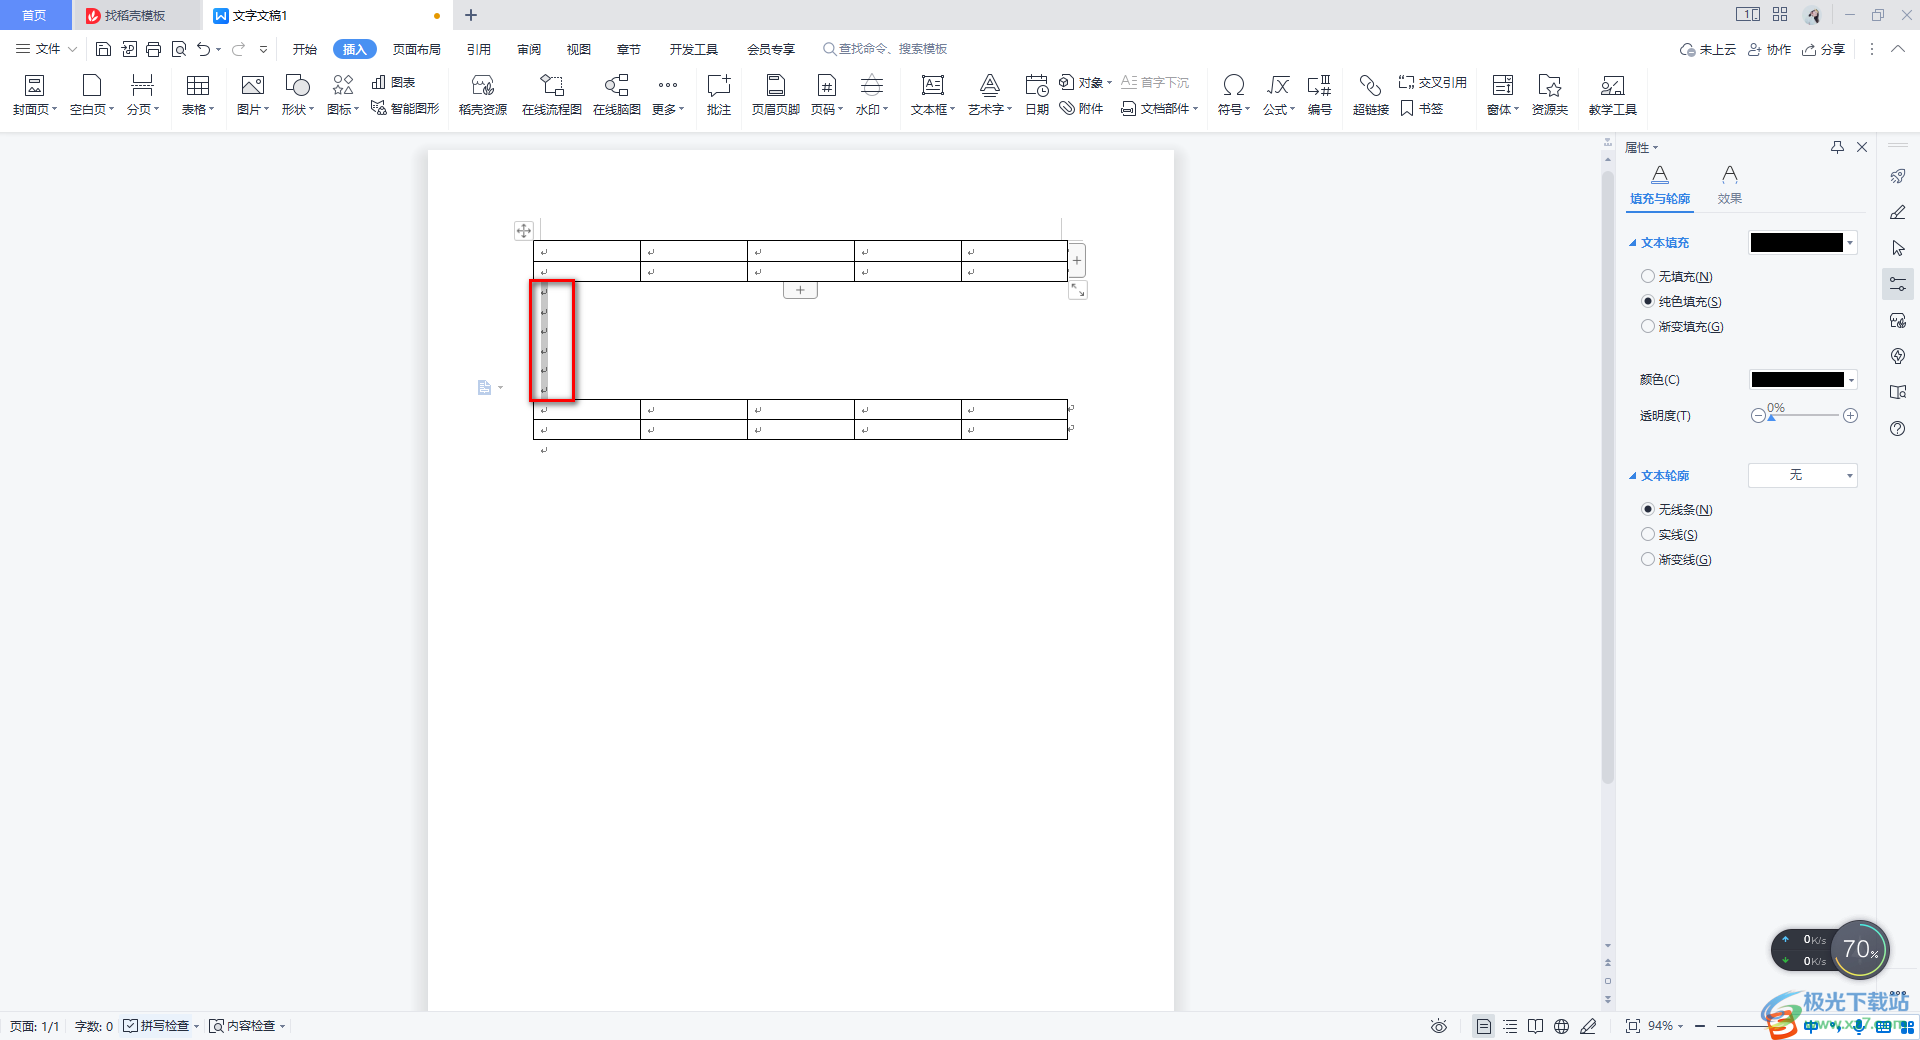The width and height of the screenshot is (1920, 1040).
Task: Insert page number (页码)
Action: (x=827, y=96)
